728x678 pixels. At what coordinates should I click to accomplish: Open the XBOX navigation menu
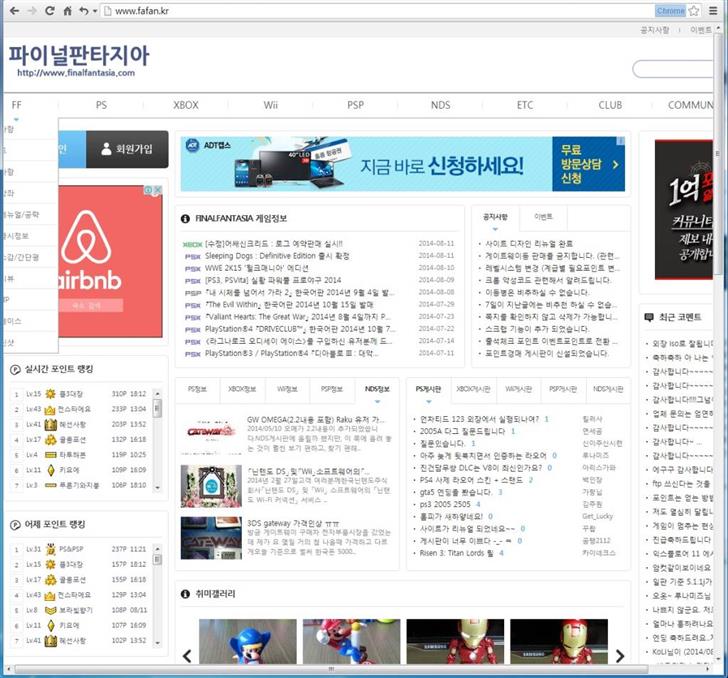186,105
